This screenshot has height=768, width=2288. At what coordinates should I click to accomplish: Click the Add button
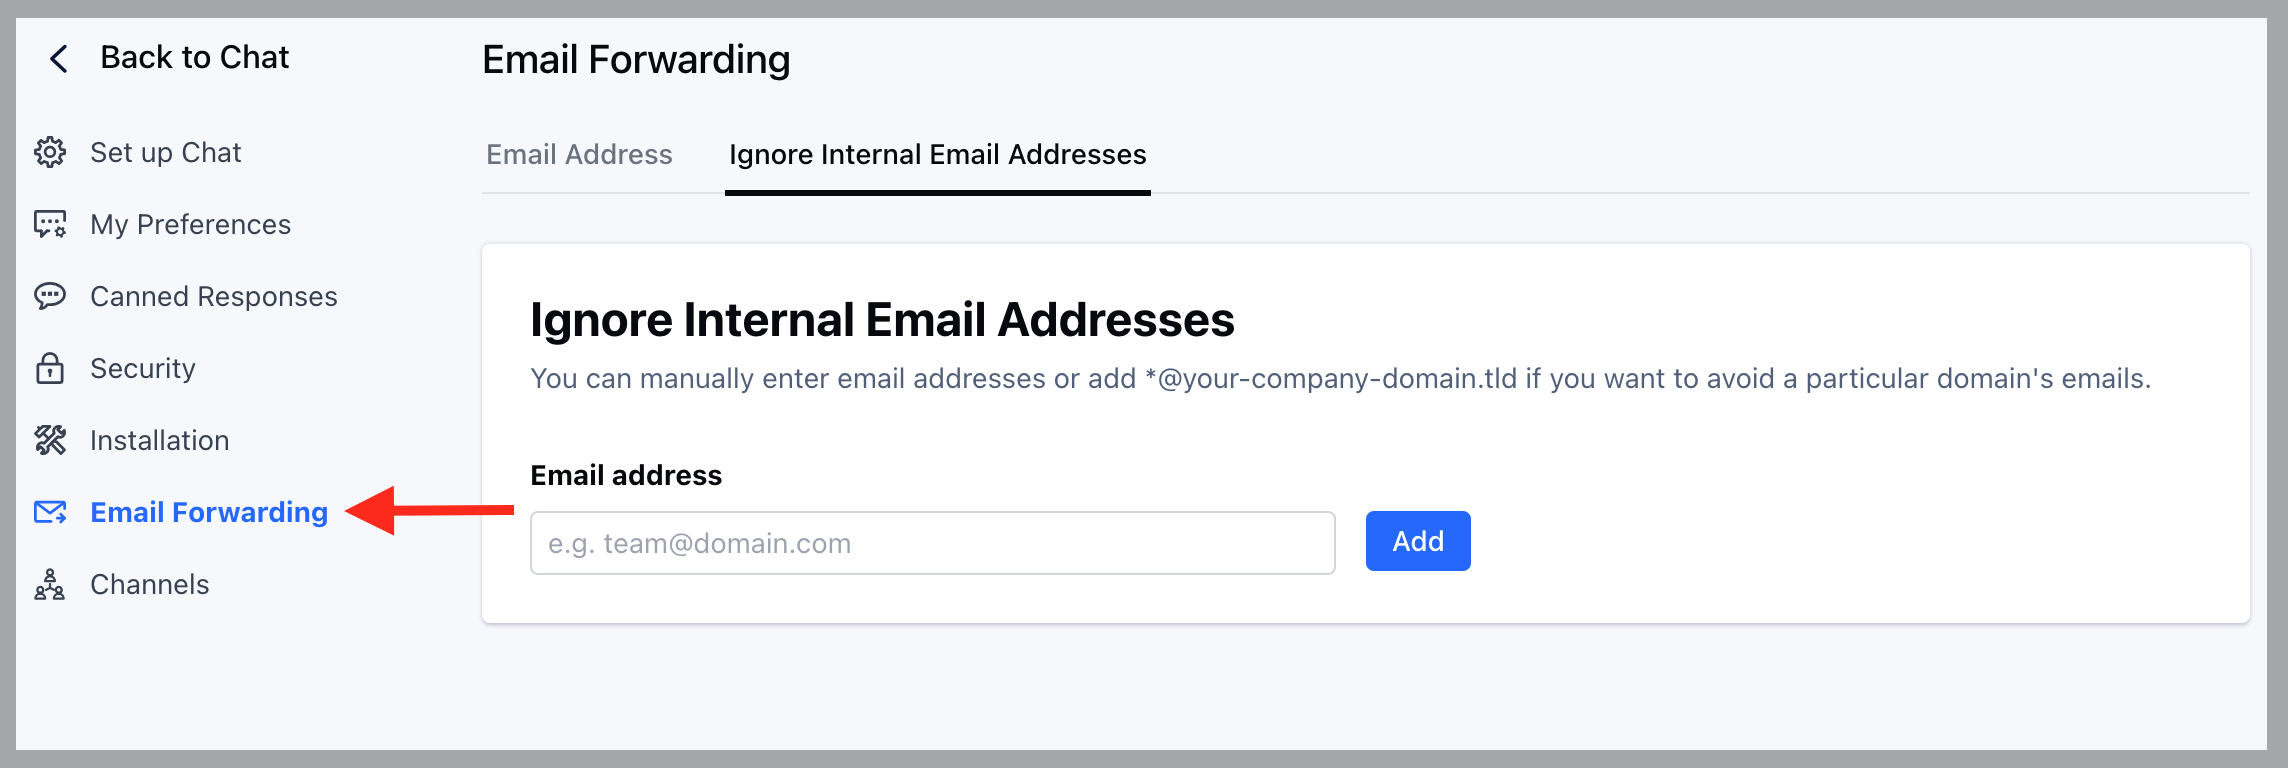point(1417,541)
